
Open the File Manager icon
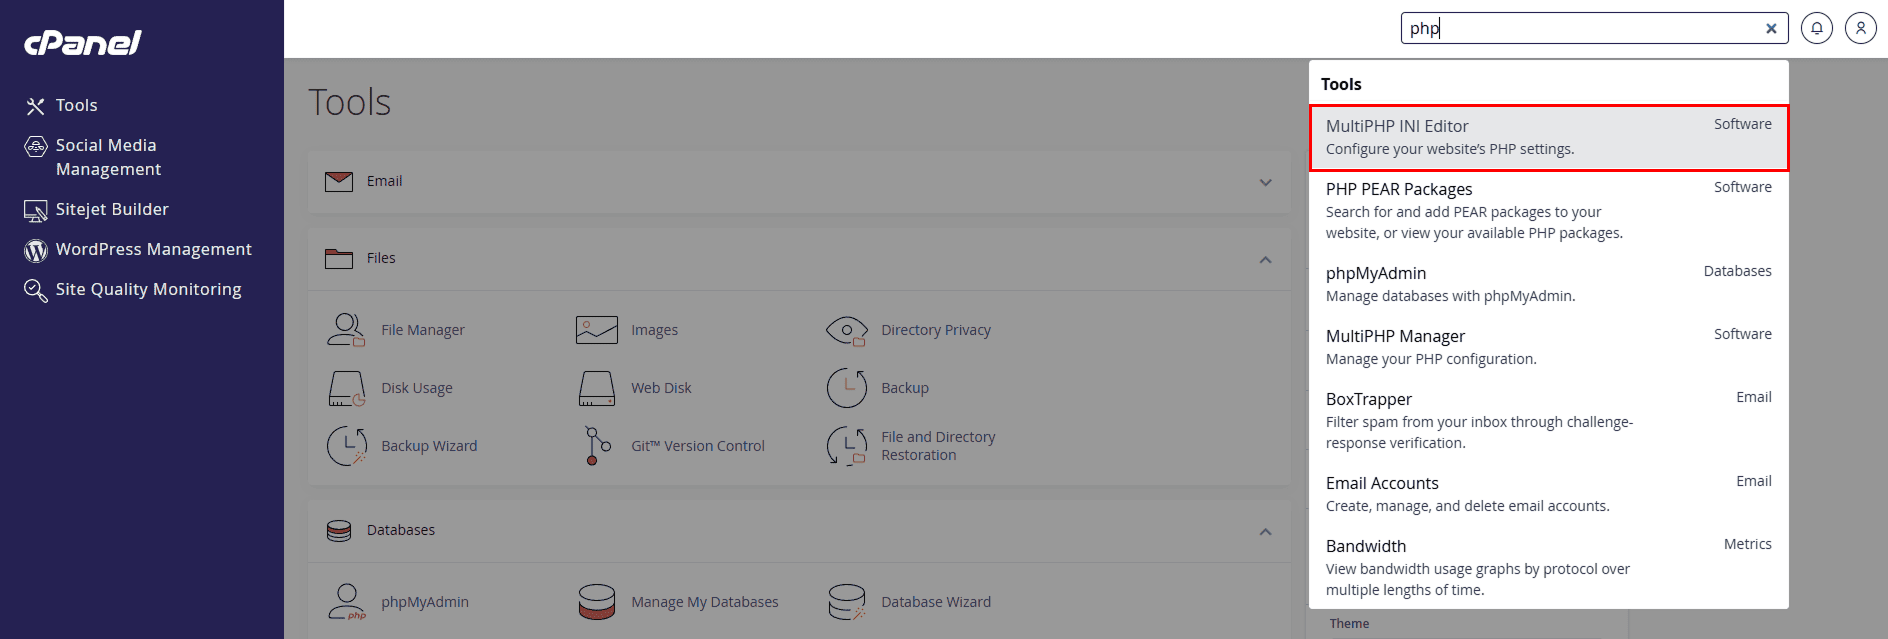346,330
